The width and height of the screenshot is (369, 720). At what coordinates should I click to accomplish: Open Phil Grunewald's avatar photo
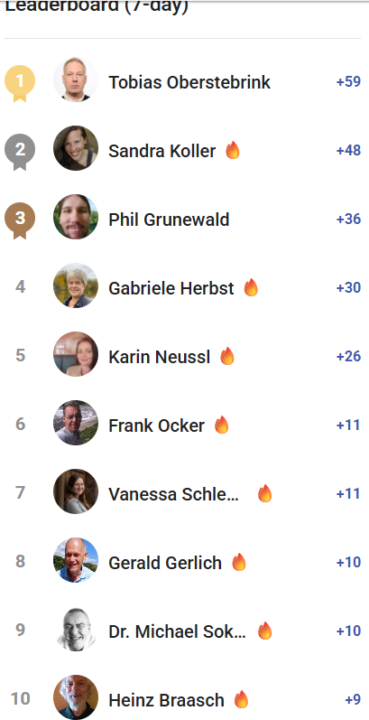point(76,217)
